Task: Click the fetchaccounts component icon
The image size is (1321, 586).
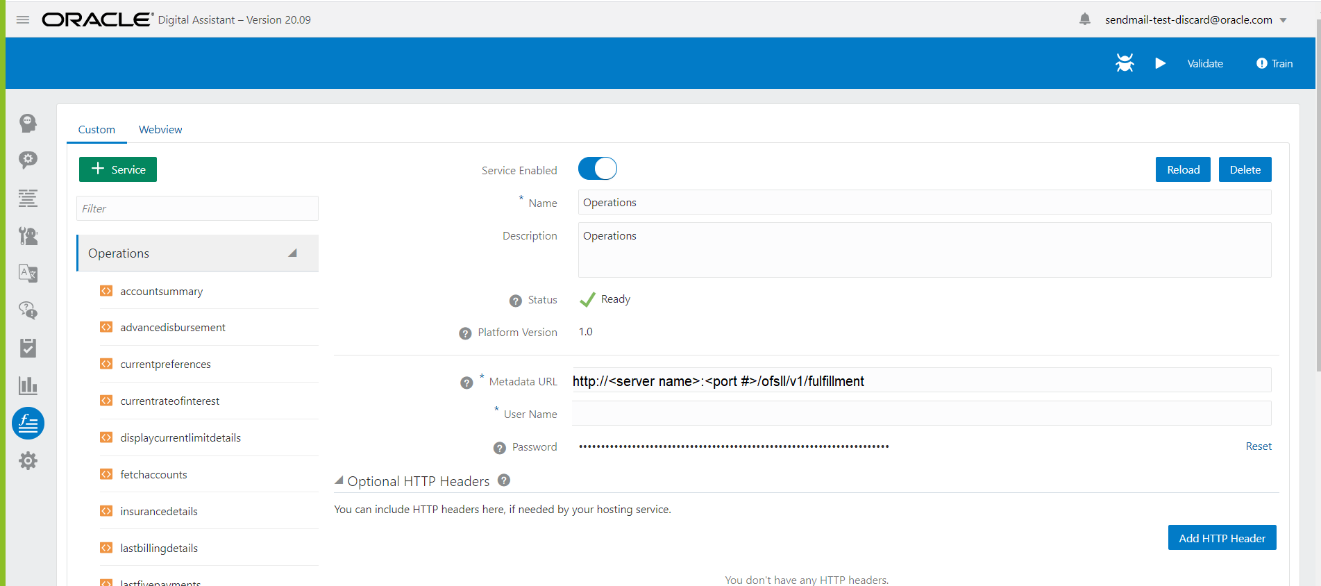Action: pos(106,474)
